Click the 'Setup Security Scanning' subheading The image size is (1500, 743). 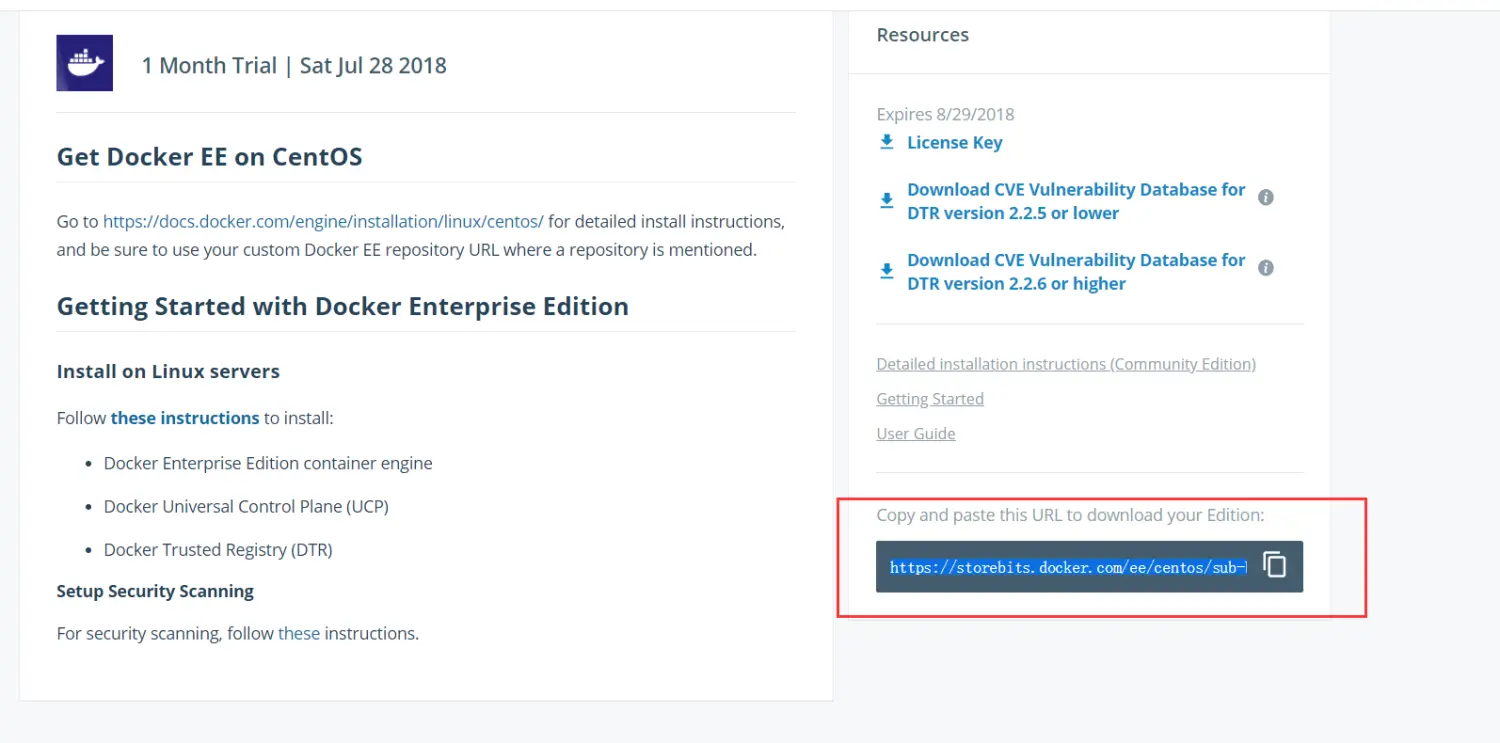[155, 591]
